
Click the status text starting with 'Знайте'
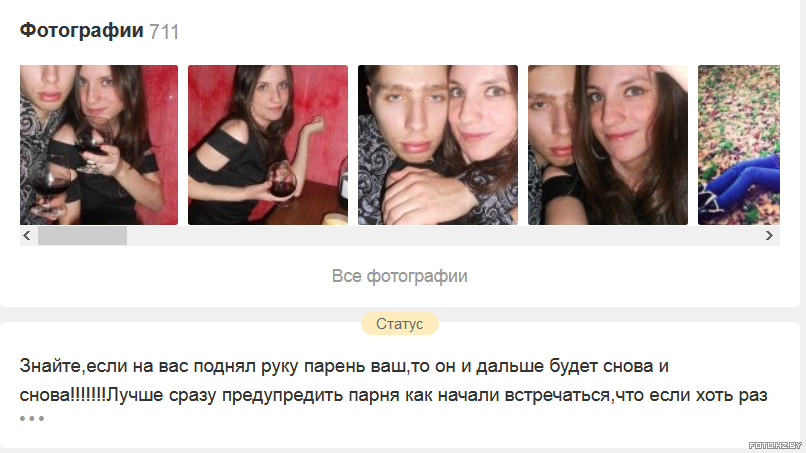tap(344, 366)
